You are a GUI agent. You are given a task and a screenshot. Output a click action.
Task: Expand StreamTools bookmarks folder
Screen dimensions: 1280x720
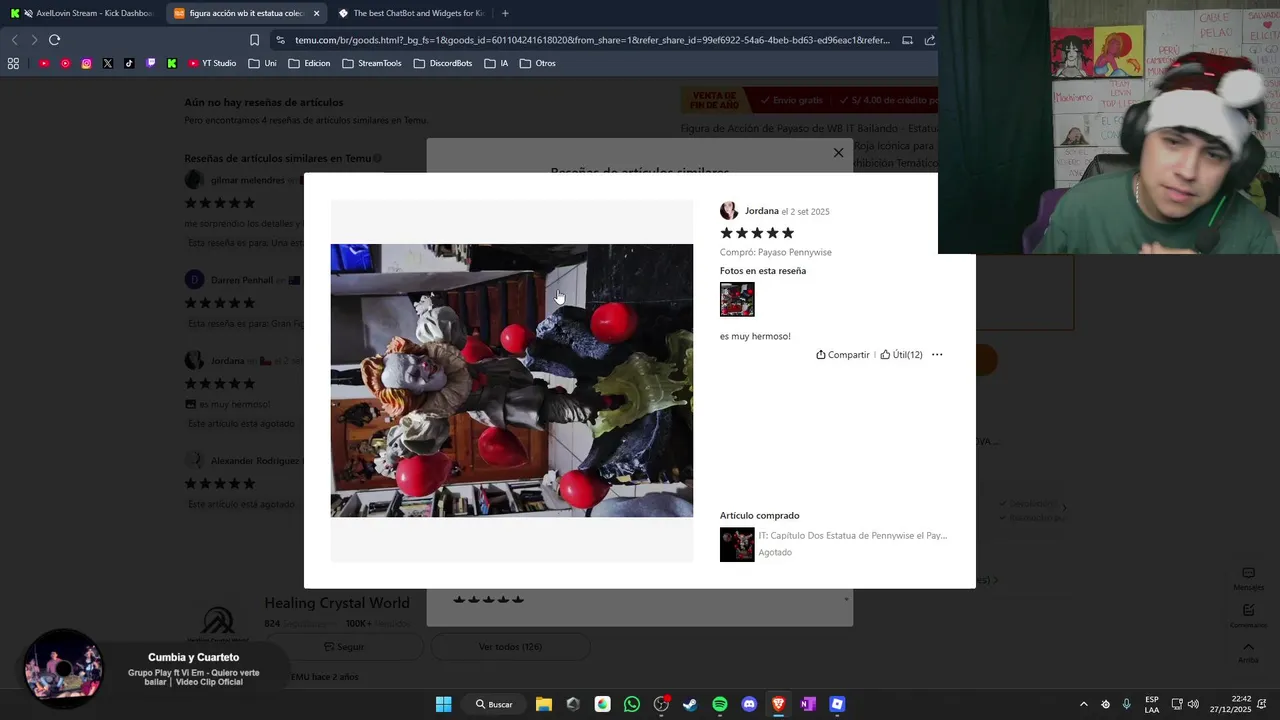click(x=371, y=63)
